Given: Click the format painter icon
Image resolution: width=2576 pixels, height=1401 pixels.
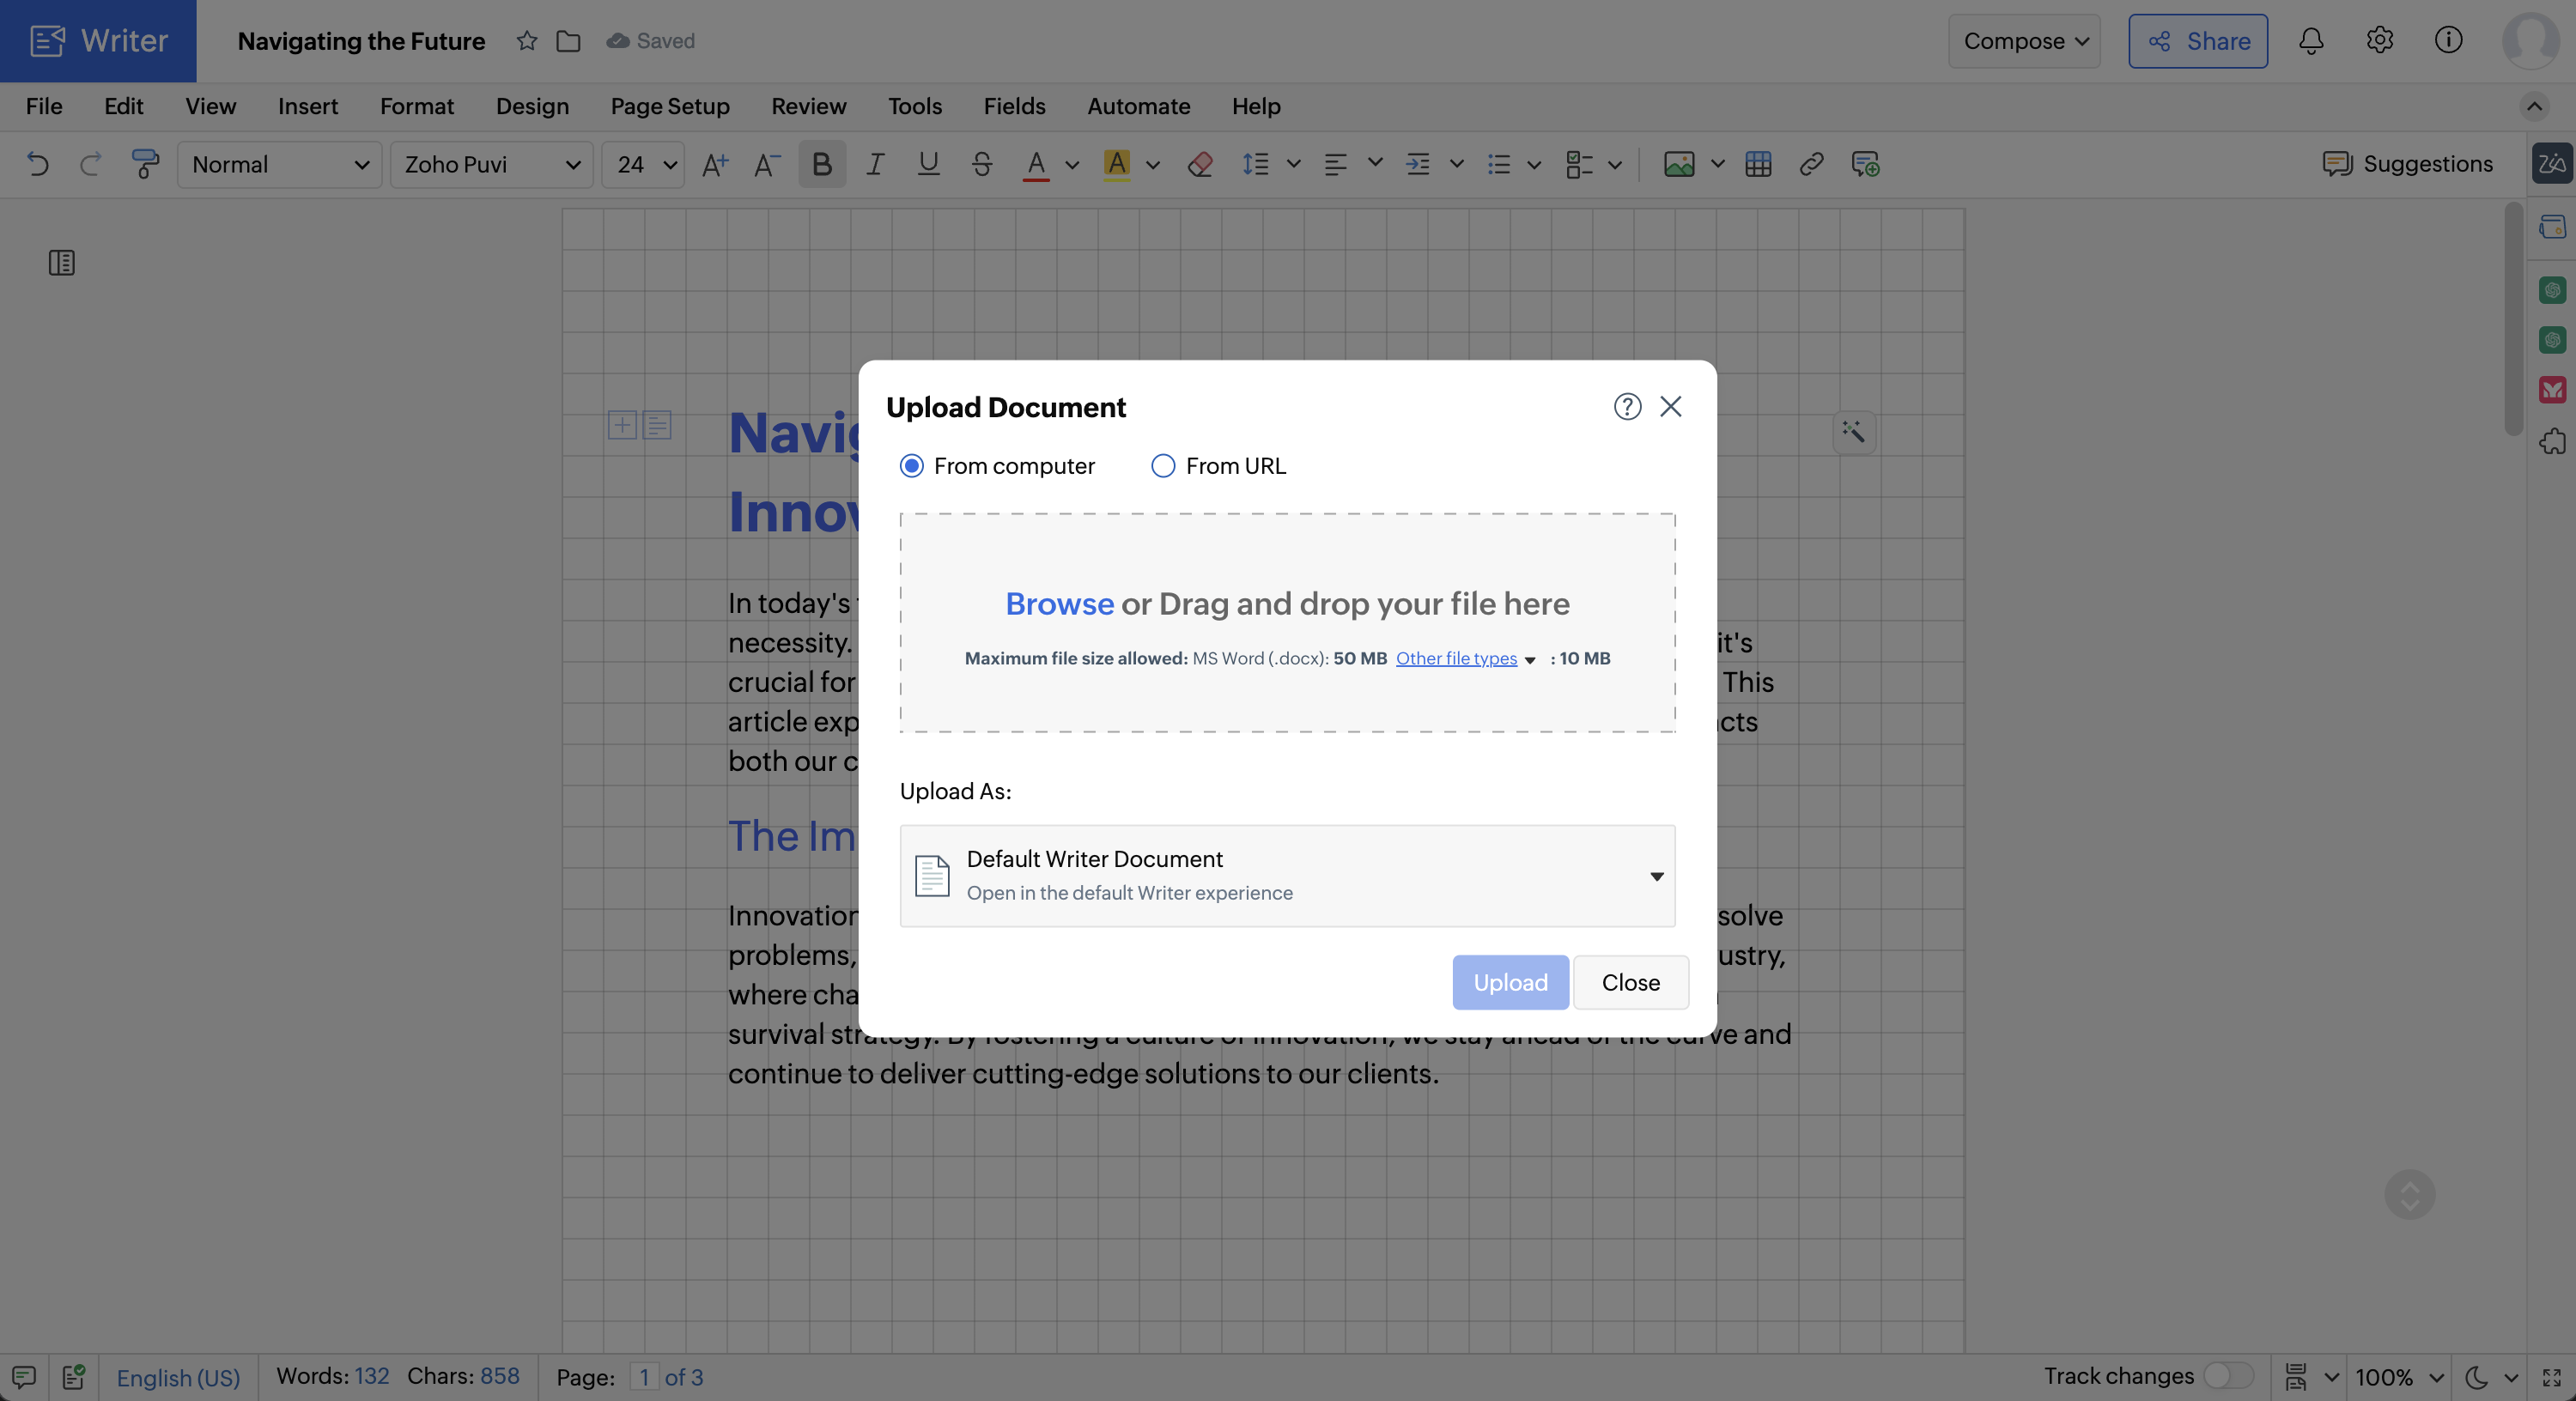Looking at the screenshot, I should click(x=145, y=164).
